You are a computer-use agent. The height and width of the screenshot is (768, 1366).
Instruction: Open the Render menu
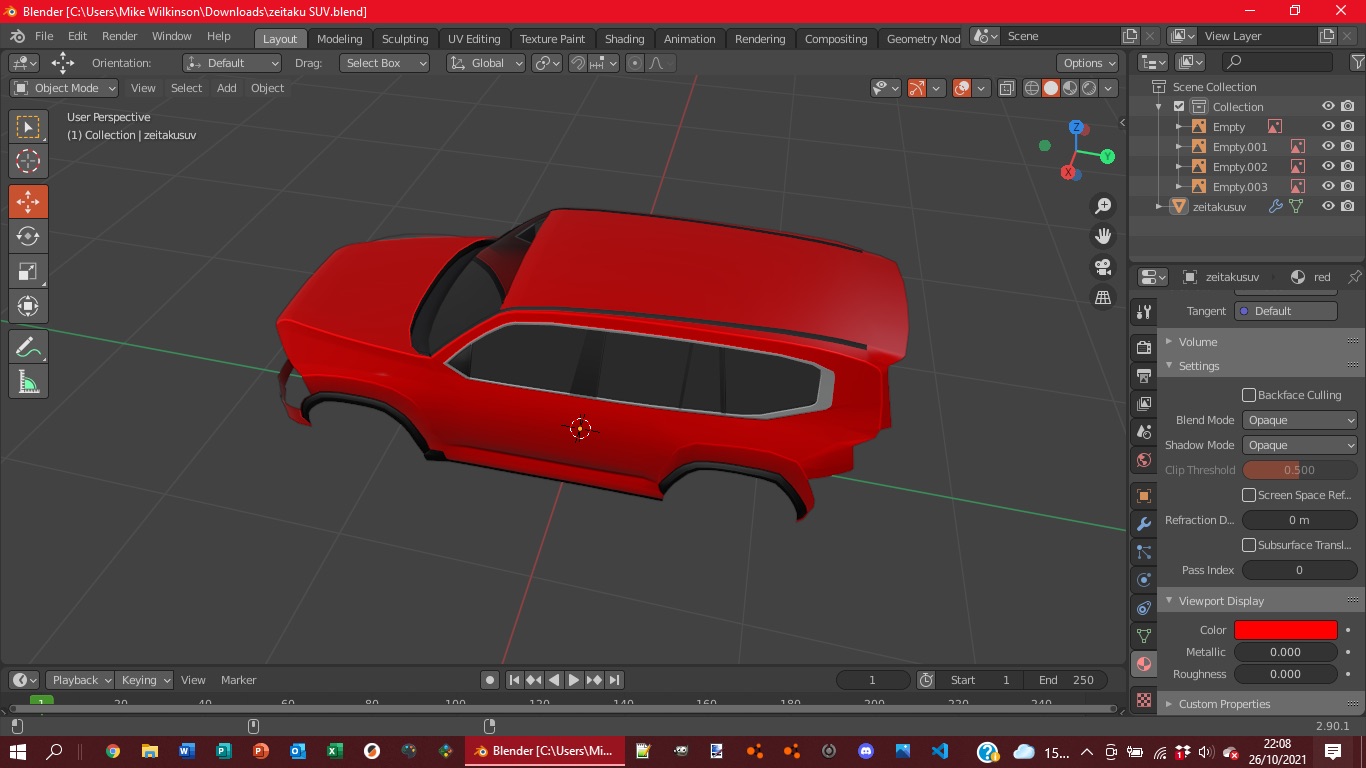click(x=119, y=36)
